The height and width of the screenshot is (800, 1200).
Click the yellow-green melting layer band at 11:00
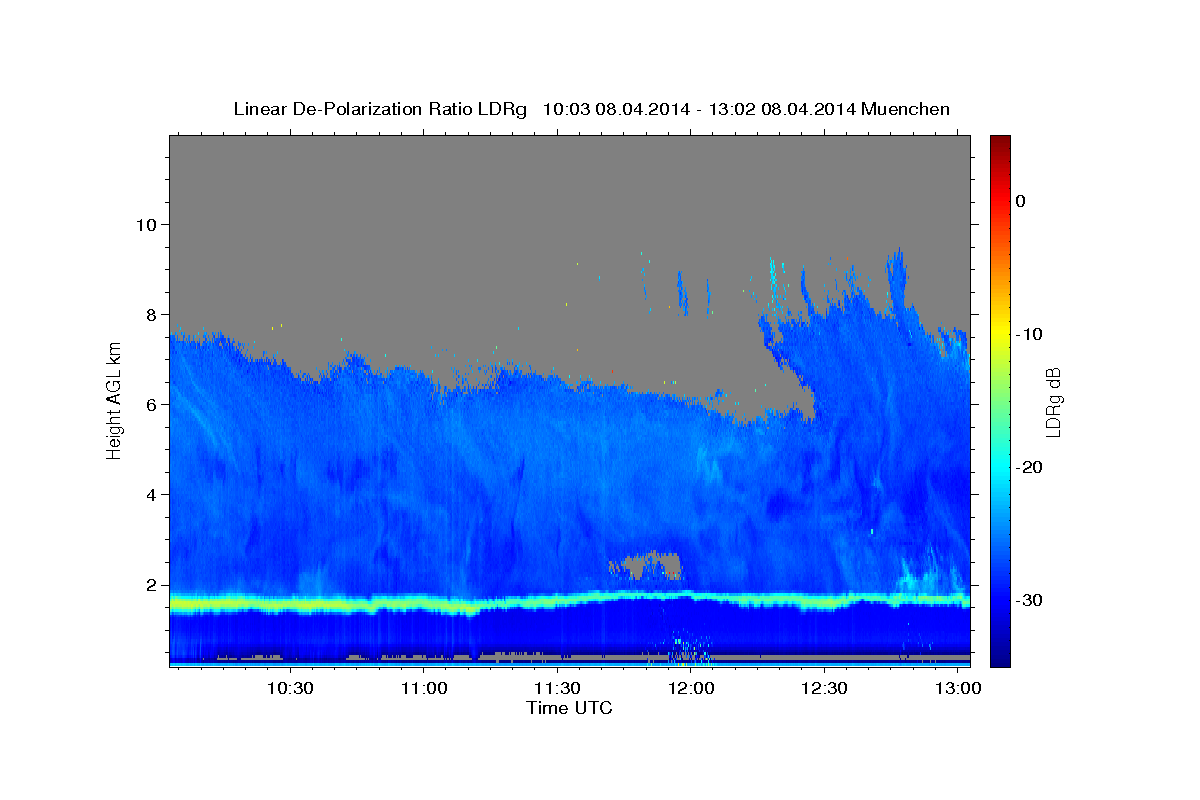[423, 604]
